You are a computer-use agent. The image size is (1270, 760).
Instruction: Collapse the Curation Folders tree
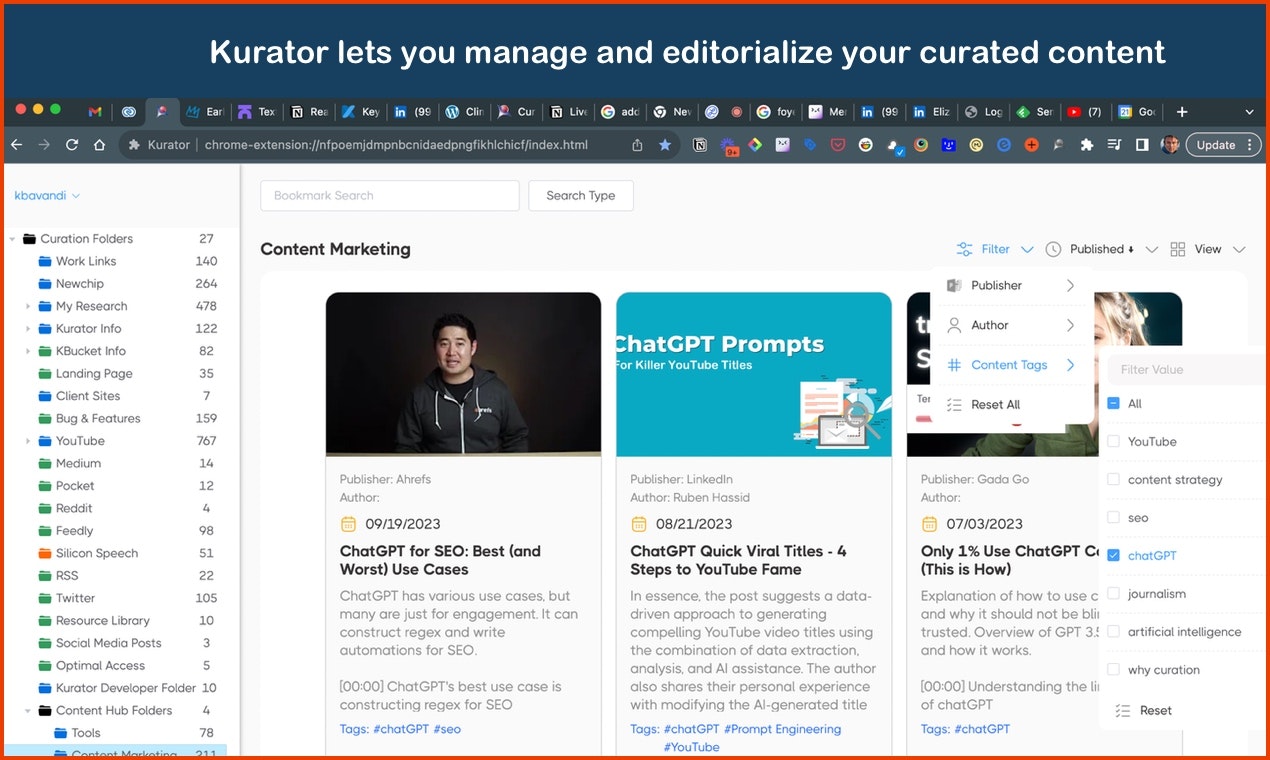tap(12, 239)
